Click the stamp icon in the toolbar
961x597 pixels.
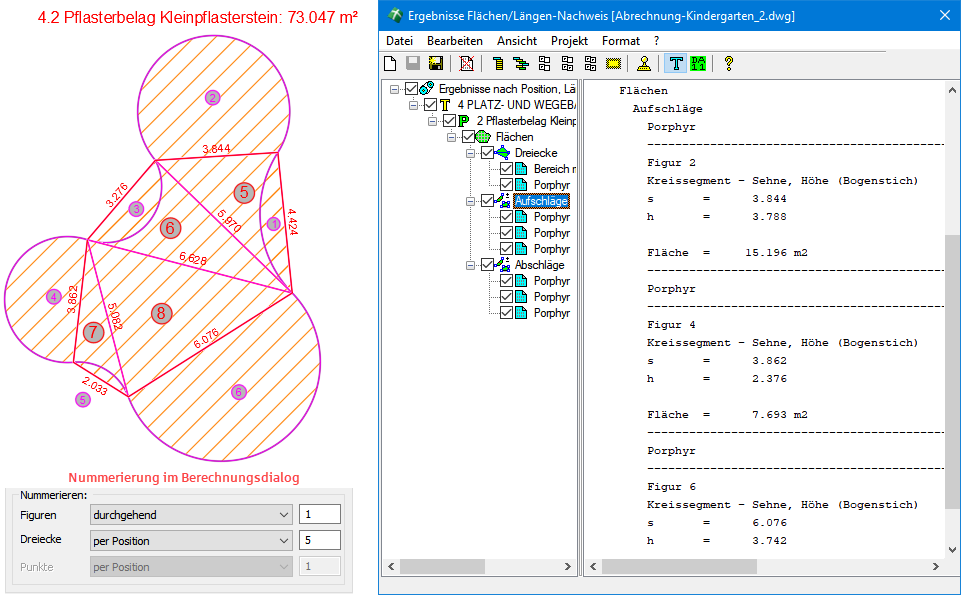pyautogui.click(x=645, y=64)
